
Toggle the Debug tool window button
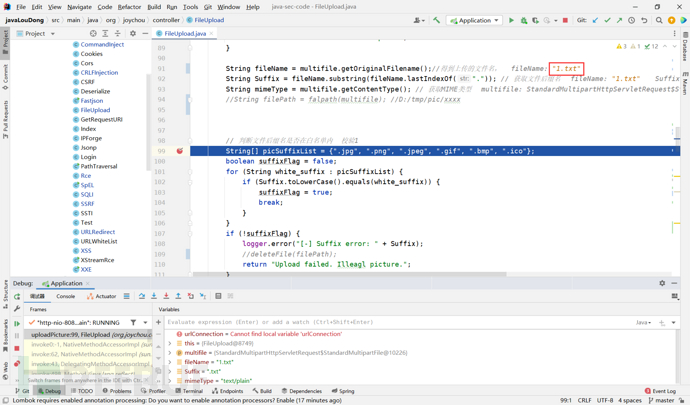(48, 391)
